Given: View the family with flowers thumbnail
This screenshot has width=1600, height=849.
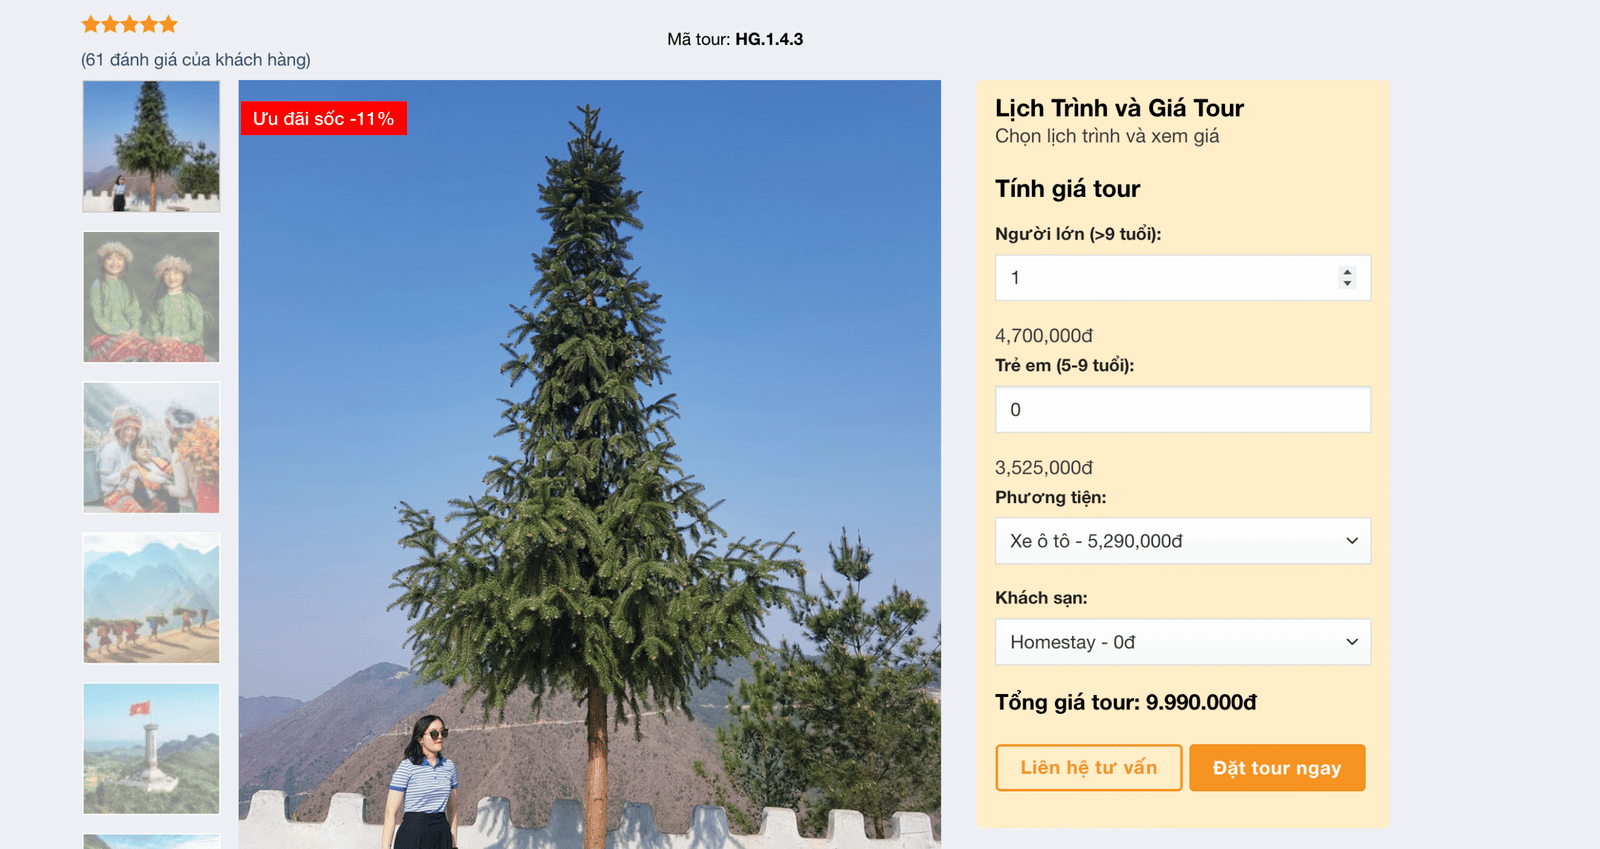Looking at the screenshot, I should (x=151, y=447).
